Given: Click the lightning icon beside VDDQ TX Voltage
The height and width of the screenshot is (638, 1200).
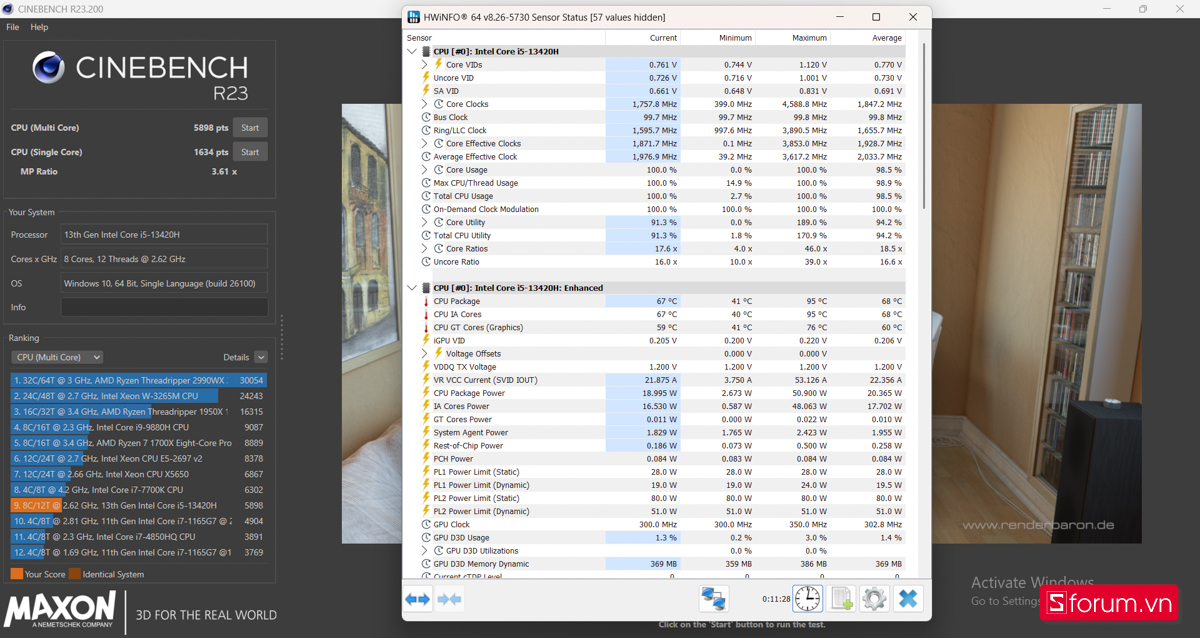Looking at the screenshot, I should (x=427, y=367).
